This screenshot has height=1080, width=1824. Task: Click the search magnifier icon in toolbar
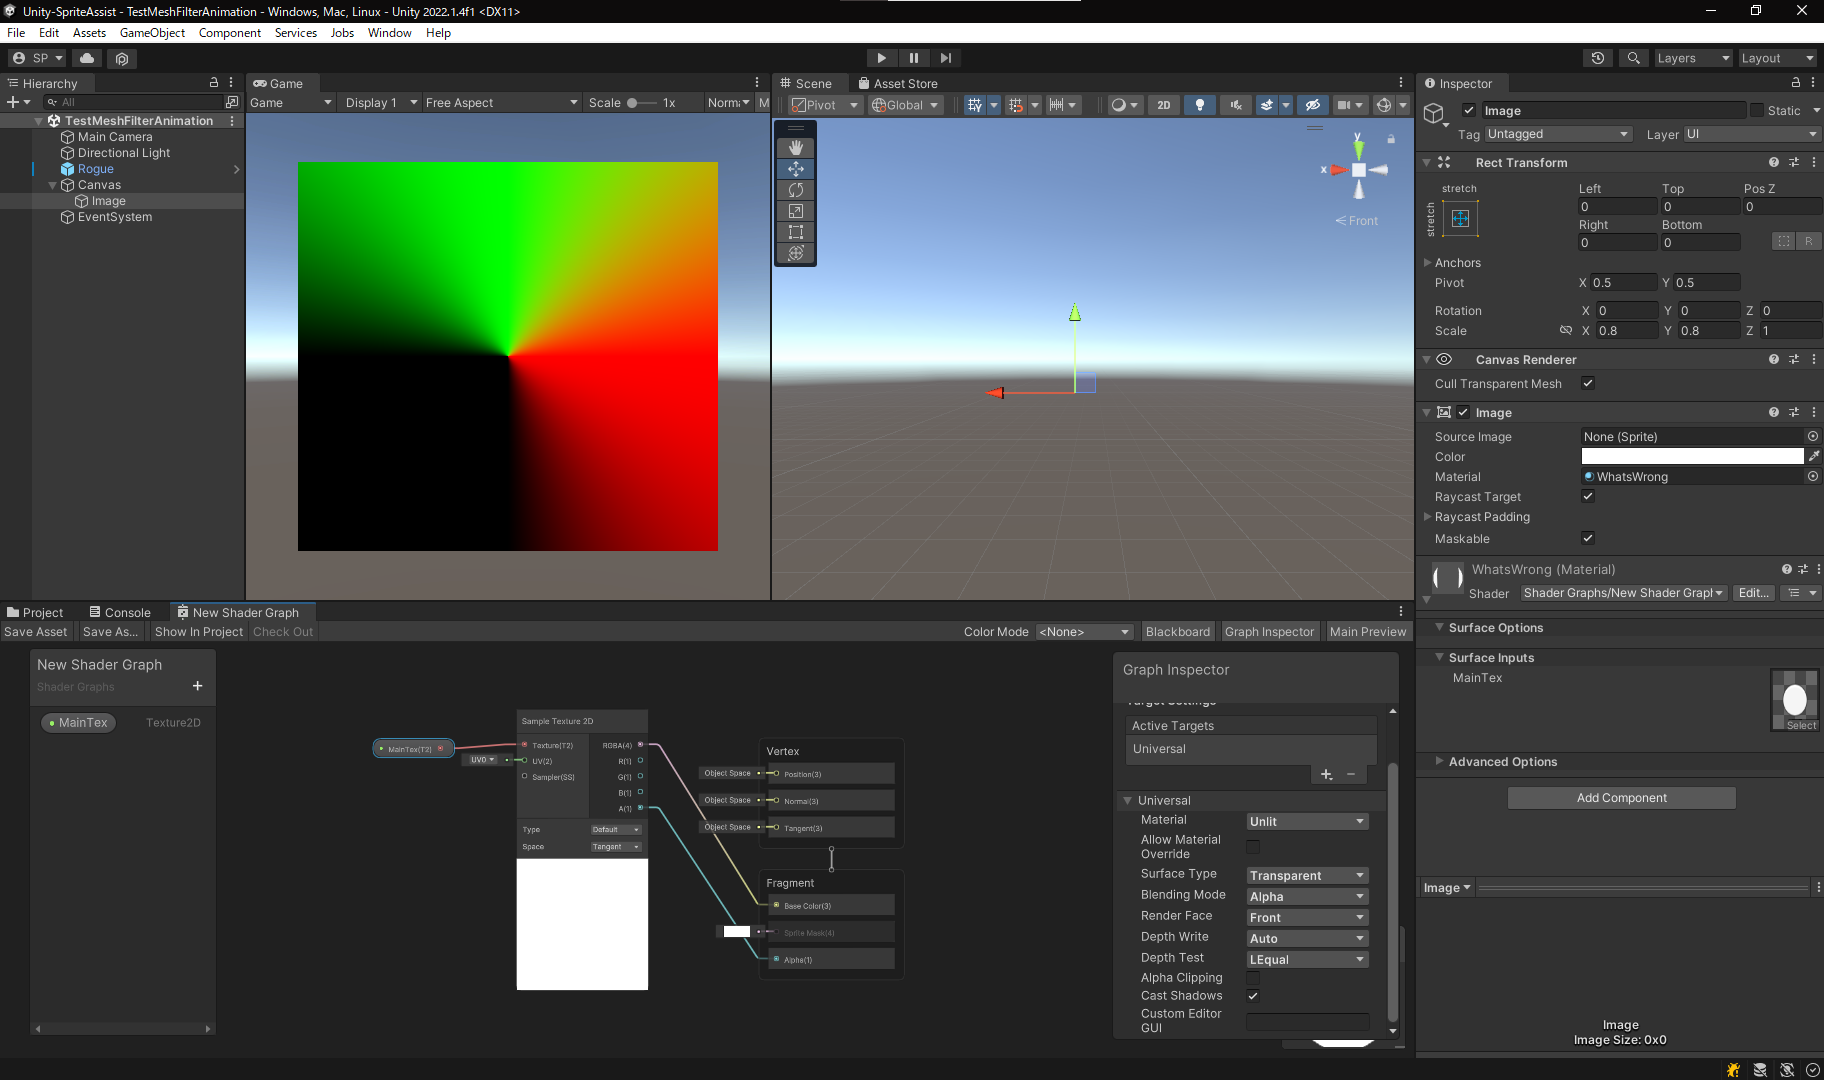click(x=1633, y=58)
